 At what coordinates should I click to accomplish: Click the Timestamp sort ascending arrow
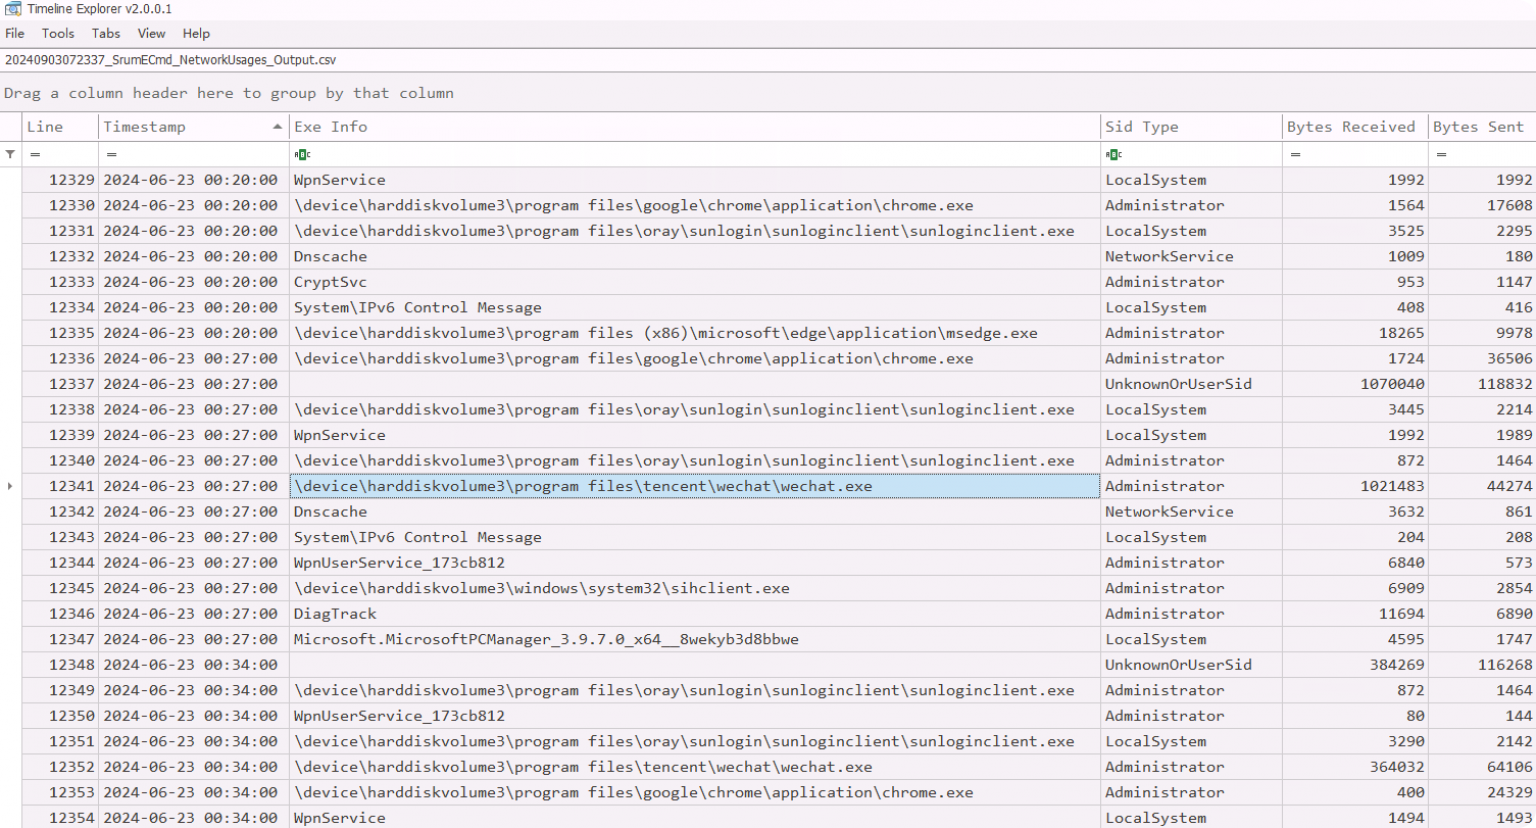click(277, 127)
